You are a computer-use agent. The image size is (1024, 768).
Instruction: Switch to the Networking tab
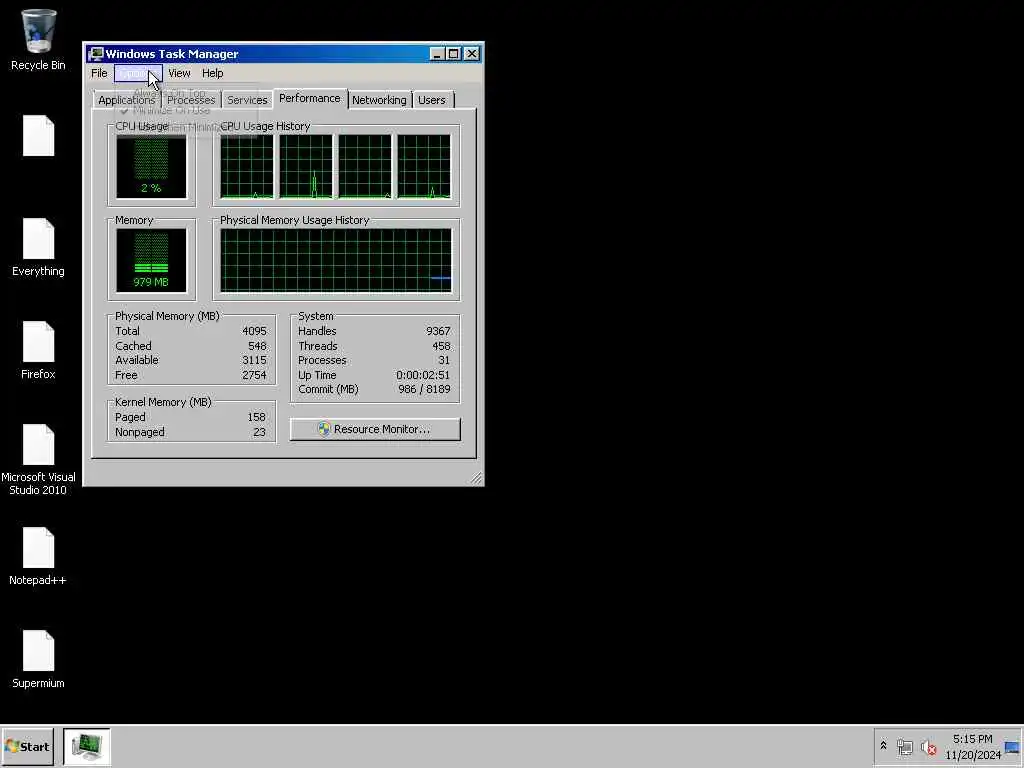click(x=379, y=100)
